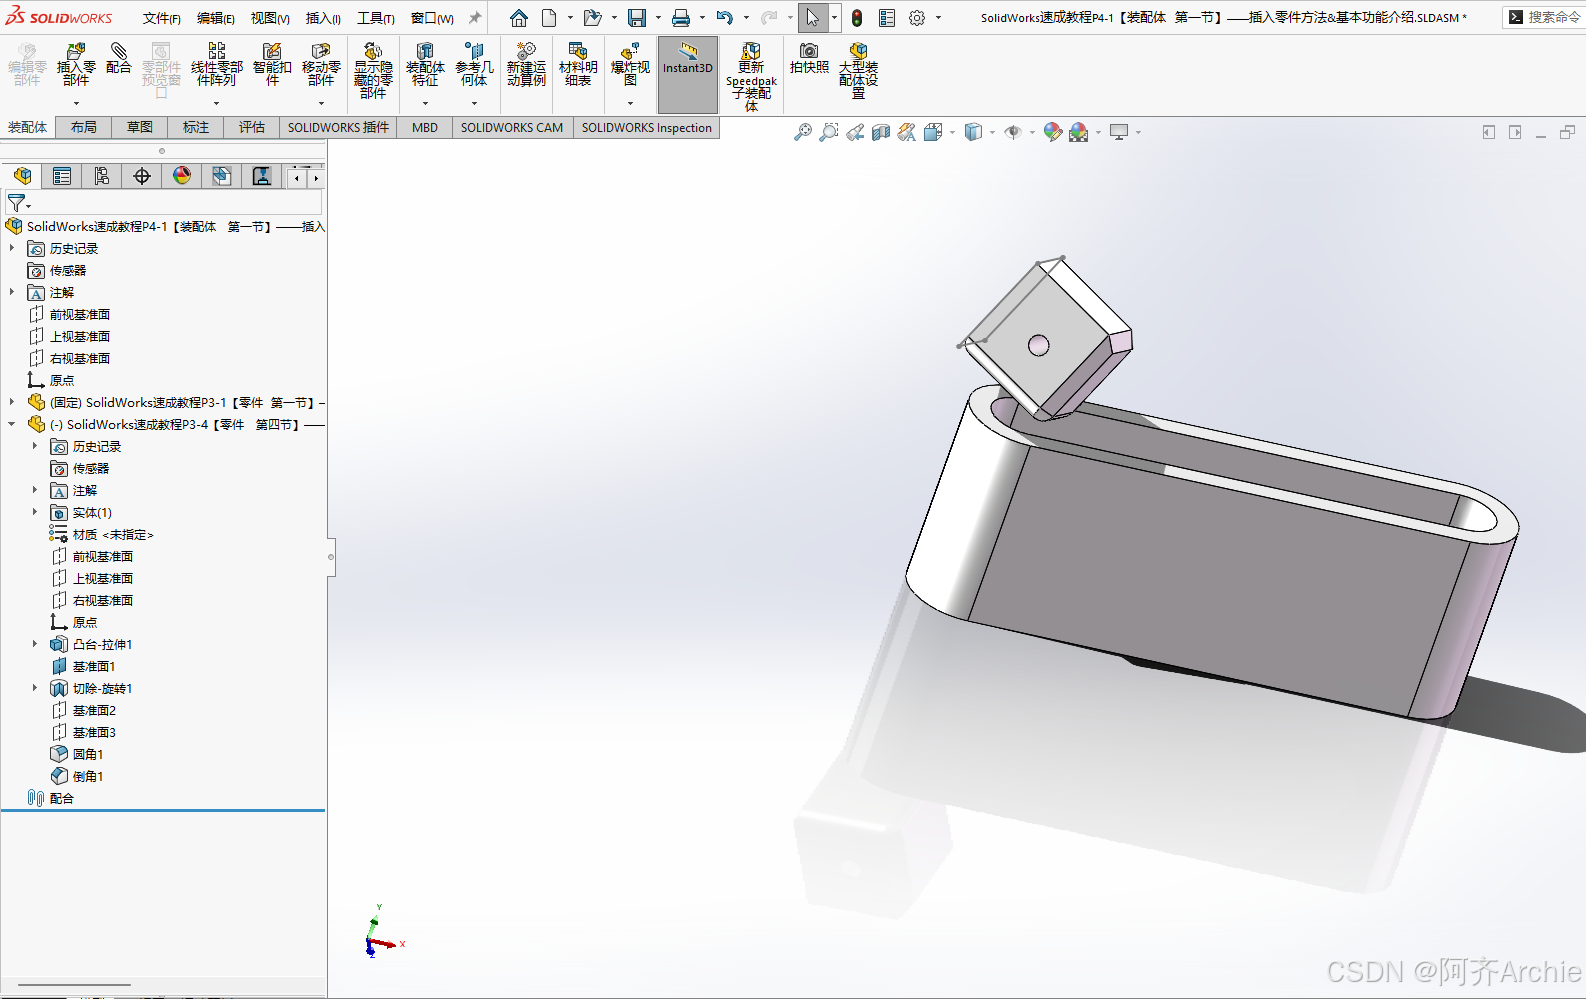The height and width of the screenshot is (999, 1586).
Task: Expand 实体(1) folder
Action: pos(35,512)
